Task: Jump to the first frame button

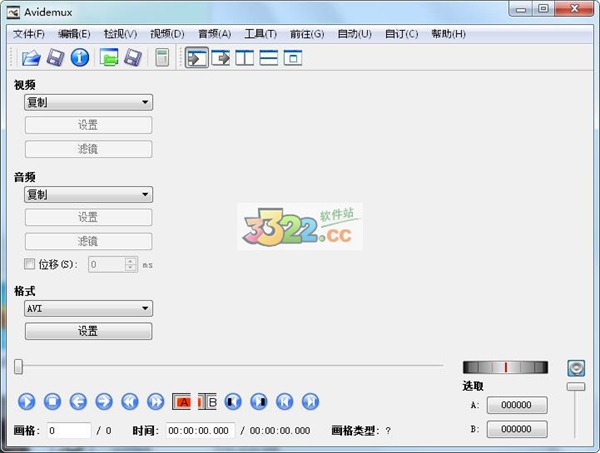Action: click(x=285, y=402)
